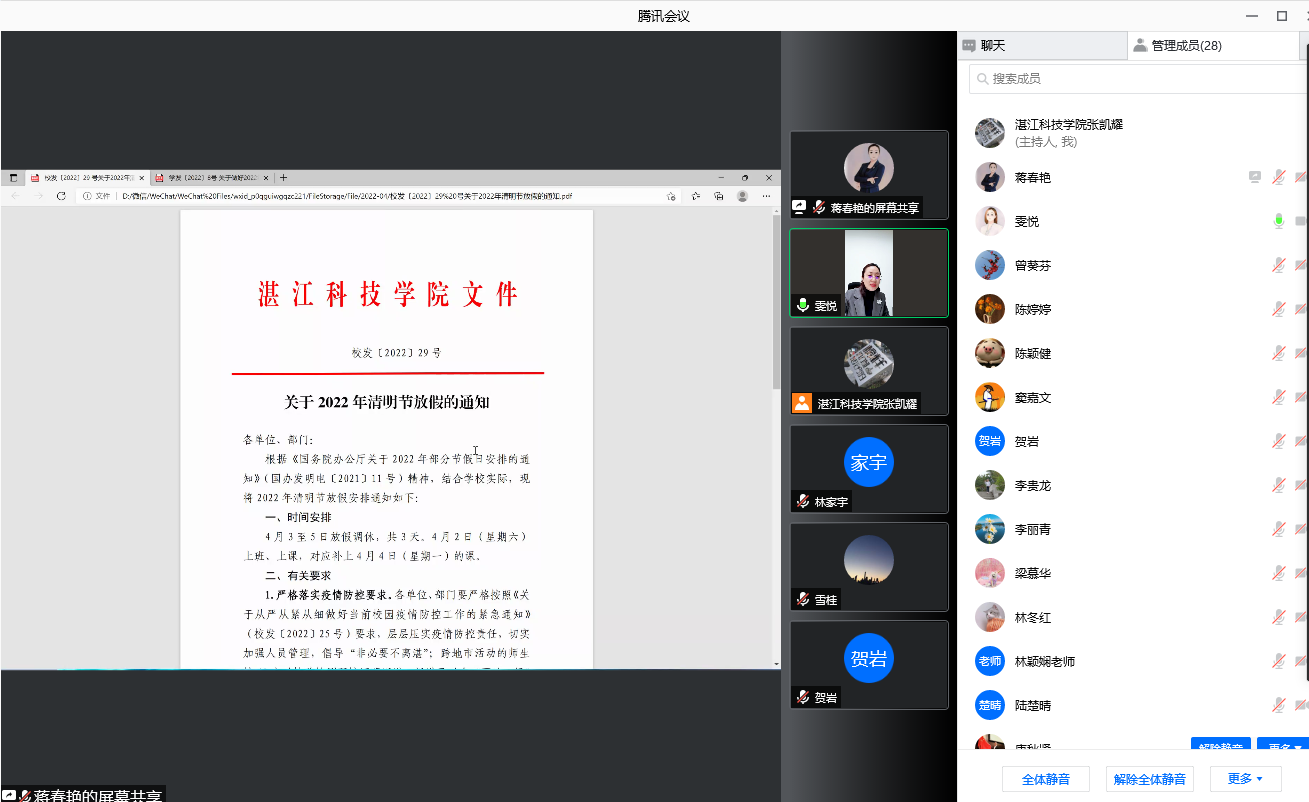
Task: Select 湛江科技学院张凯耀 video tile
Action: coord(869,371)
